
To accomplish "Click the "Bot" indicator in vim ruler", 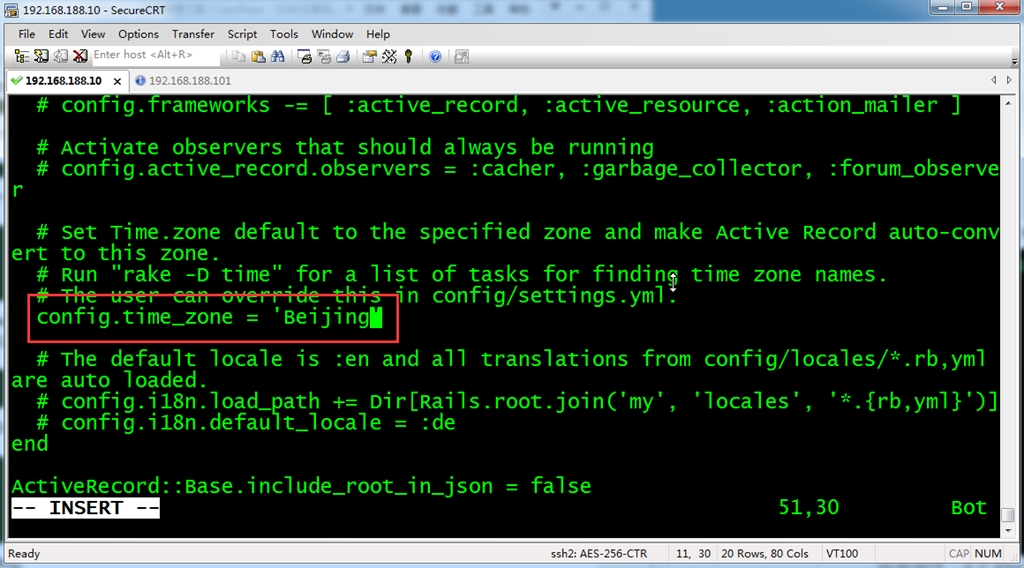I will 968,508.
